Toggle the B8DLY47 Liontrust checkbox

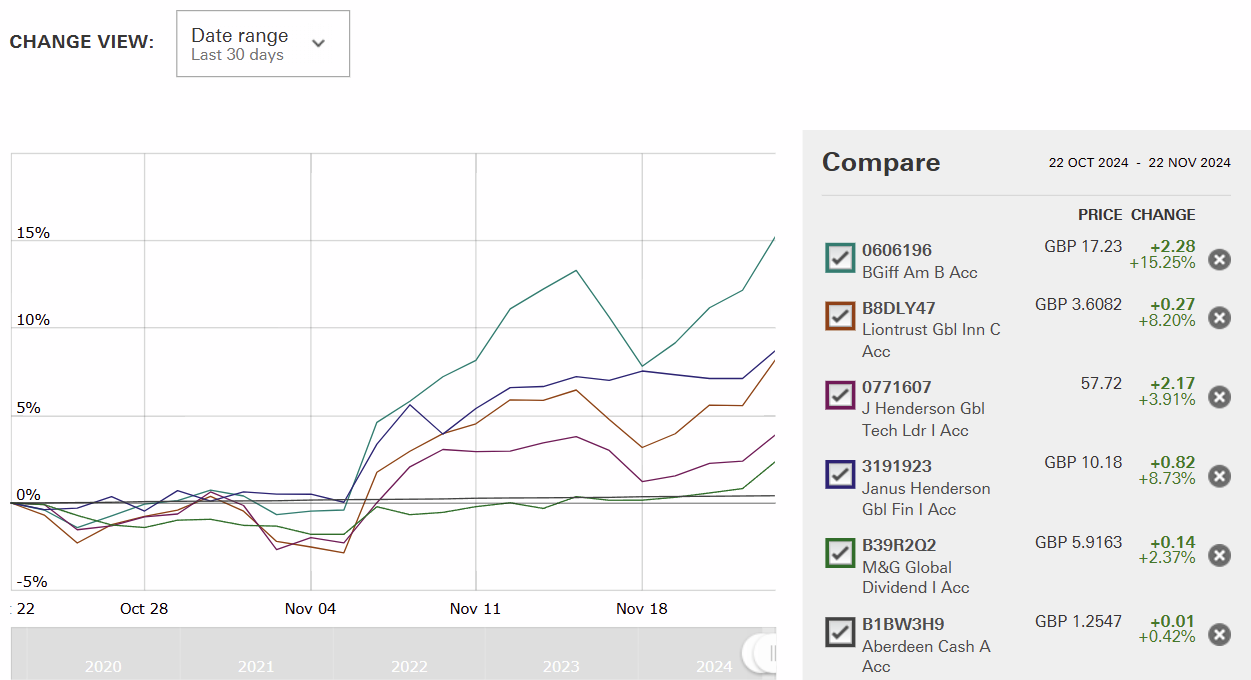(x=840, y=315)
